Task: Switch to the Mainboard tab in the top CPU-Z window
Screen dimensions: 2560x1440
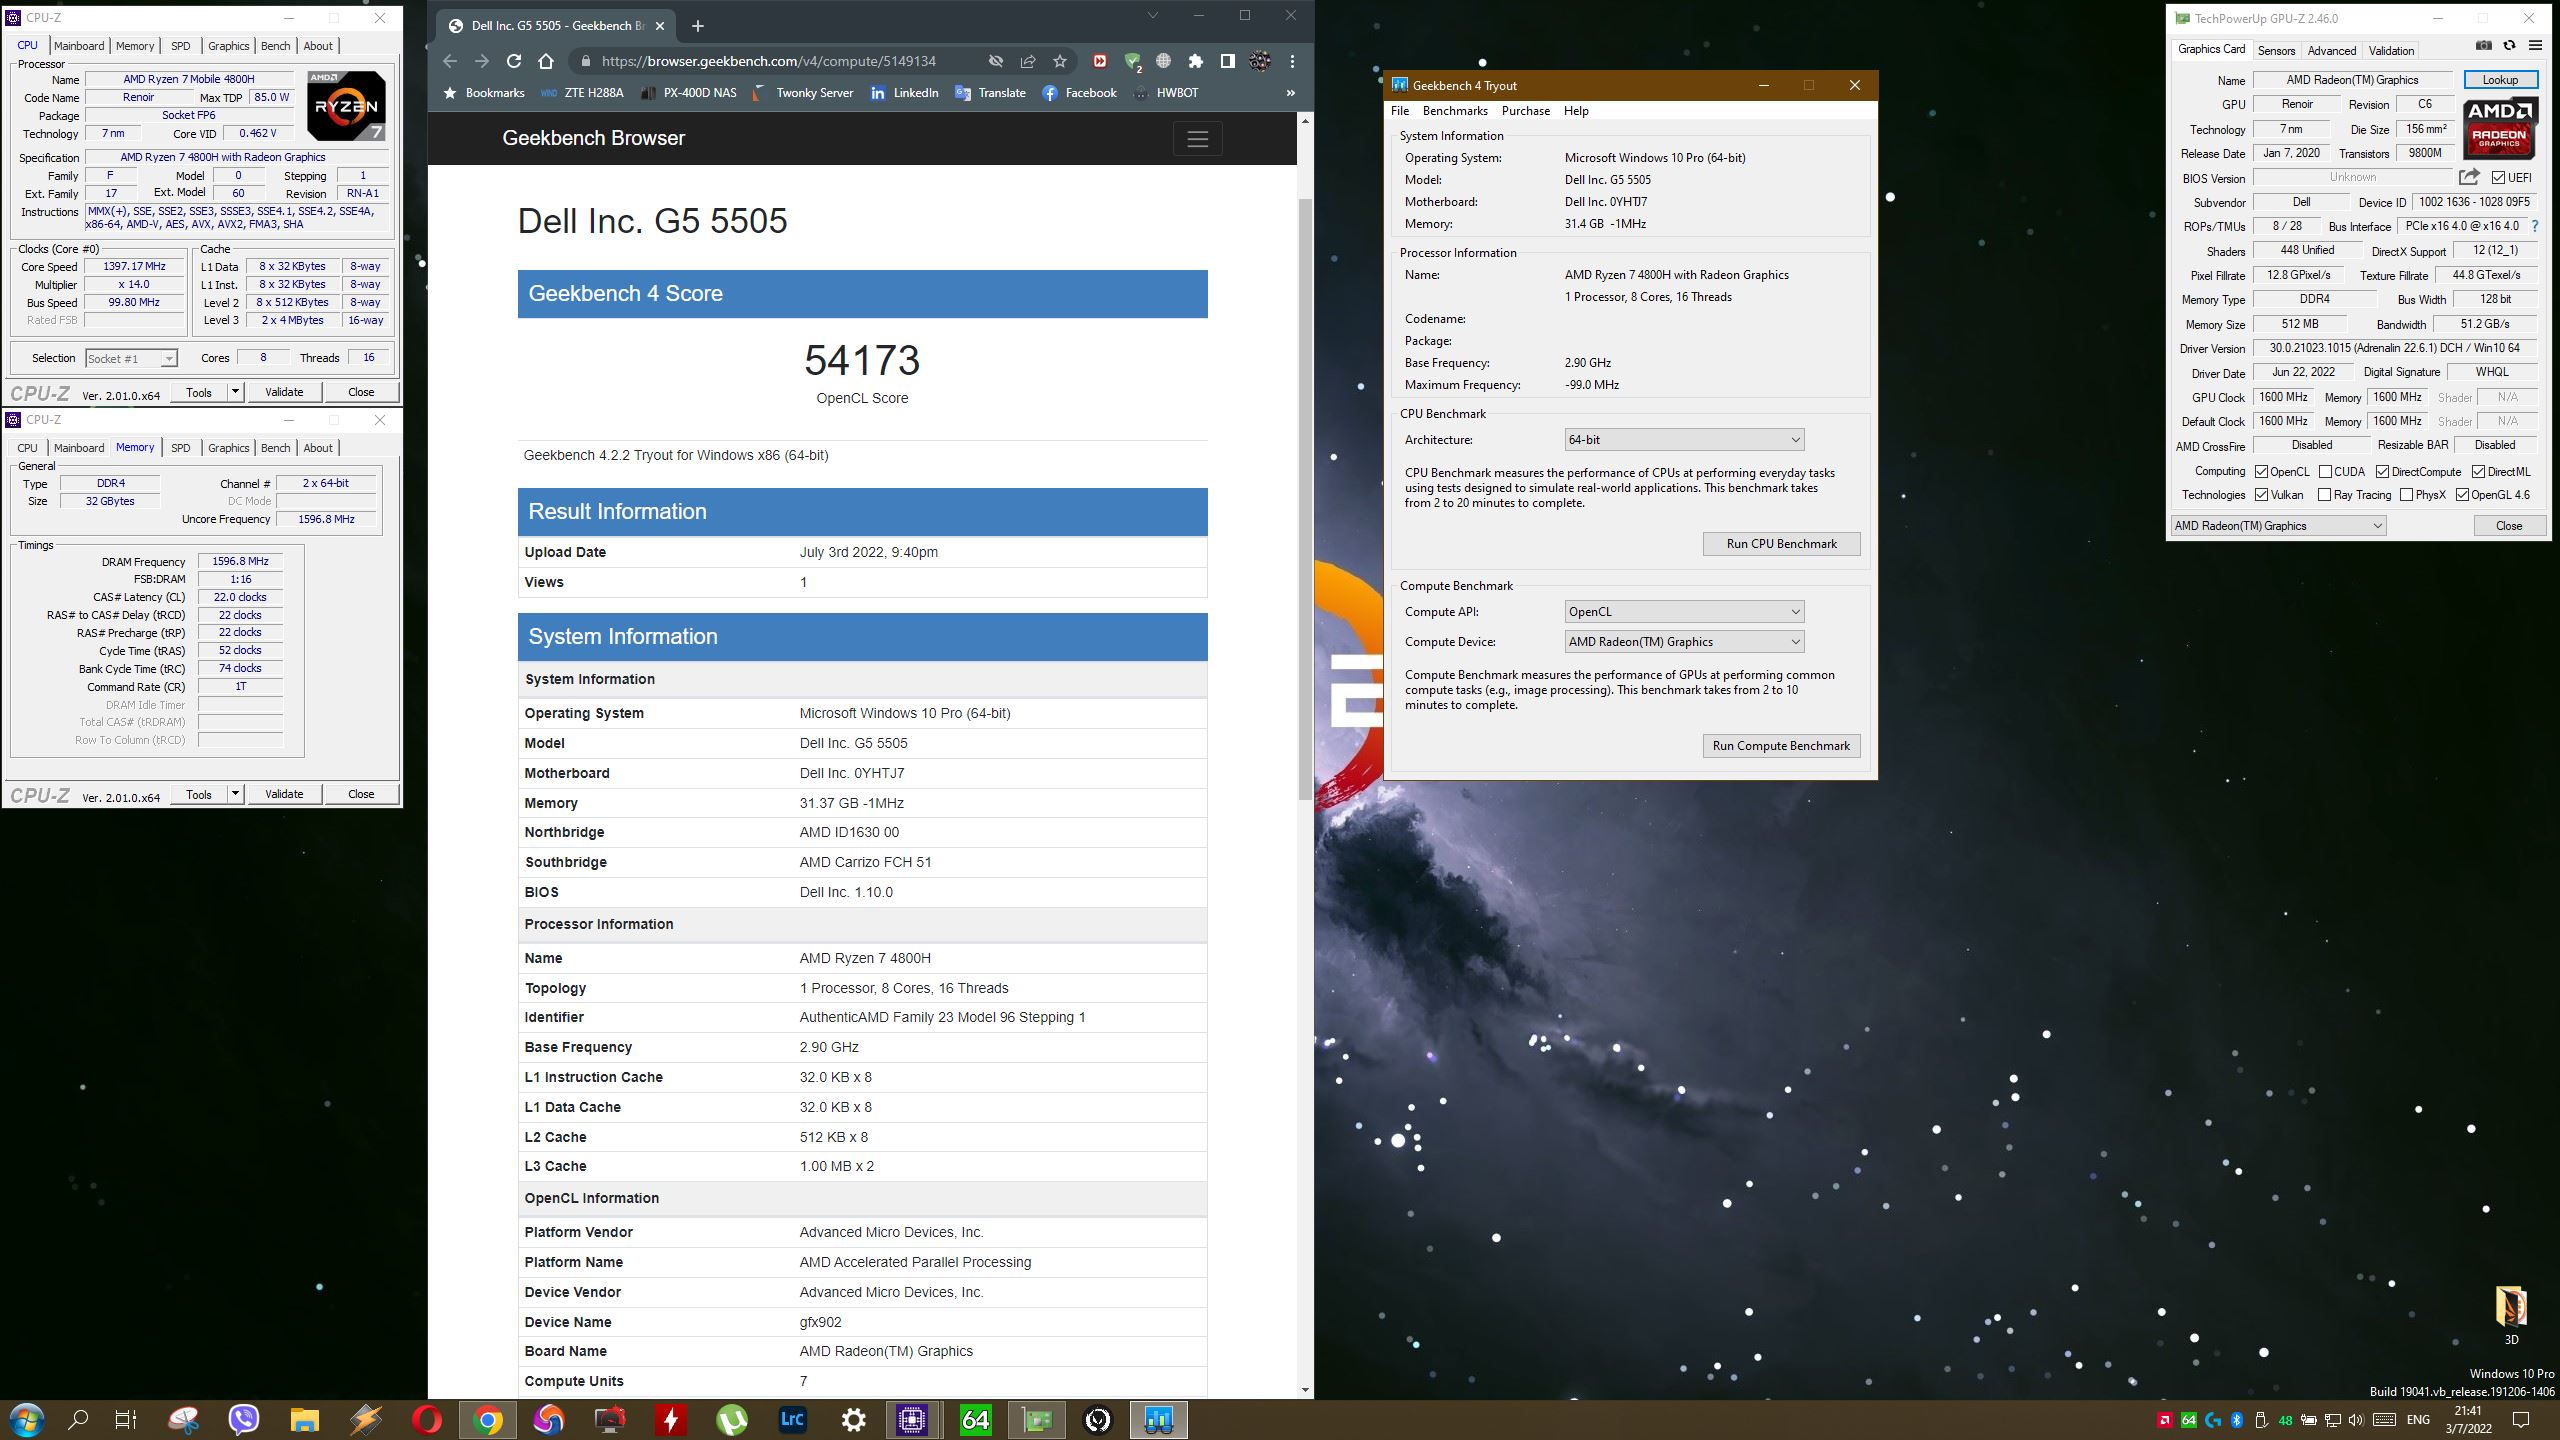Action: (x=79, y=46)
